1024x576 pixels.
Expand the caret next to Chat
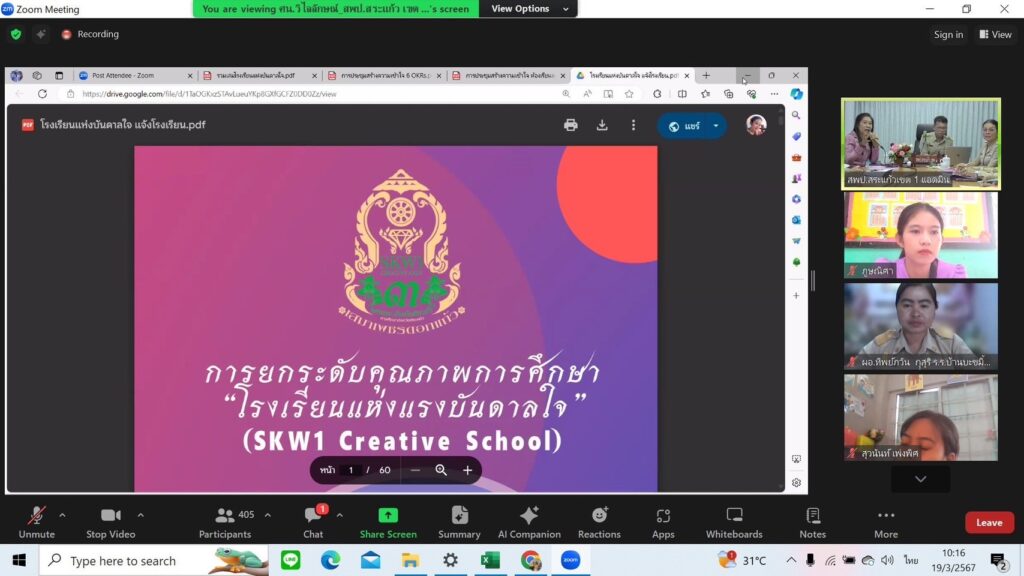click(x=340, y=515)
